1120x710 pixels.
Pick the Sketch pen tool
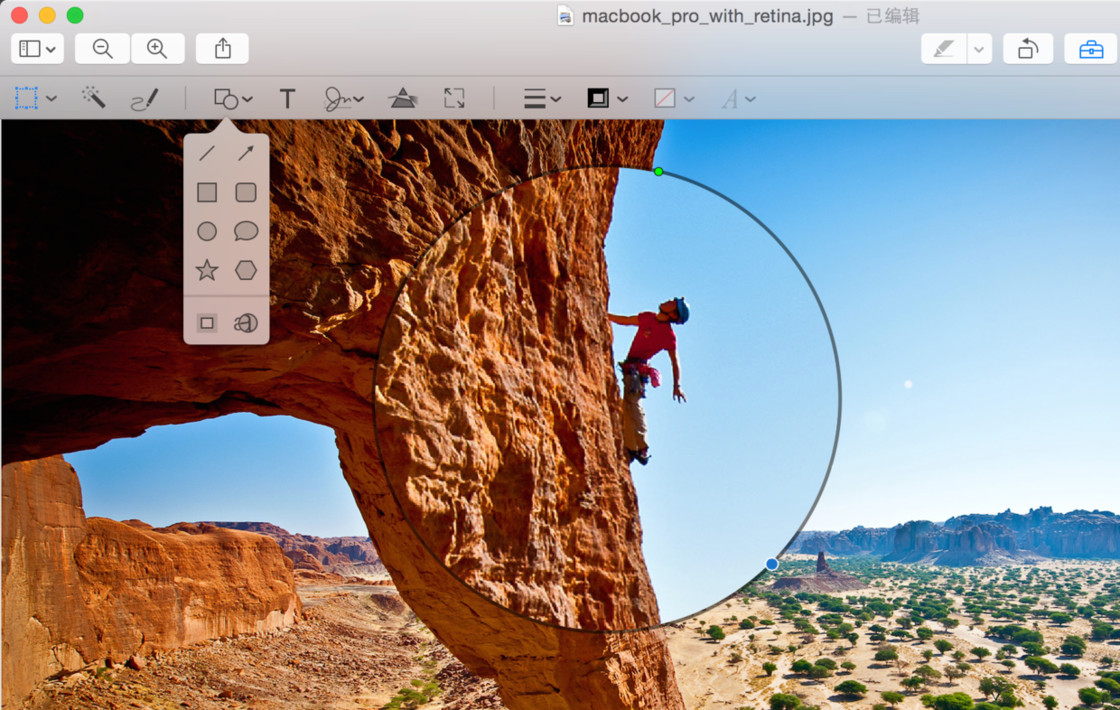pyautogui.click(x=144, y=99)
